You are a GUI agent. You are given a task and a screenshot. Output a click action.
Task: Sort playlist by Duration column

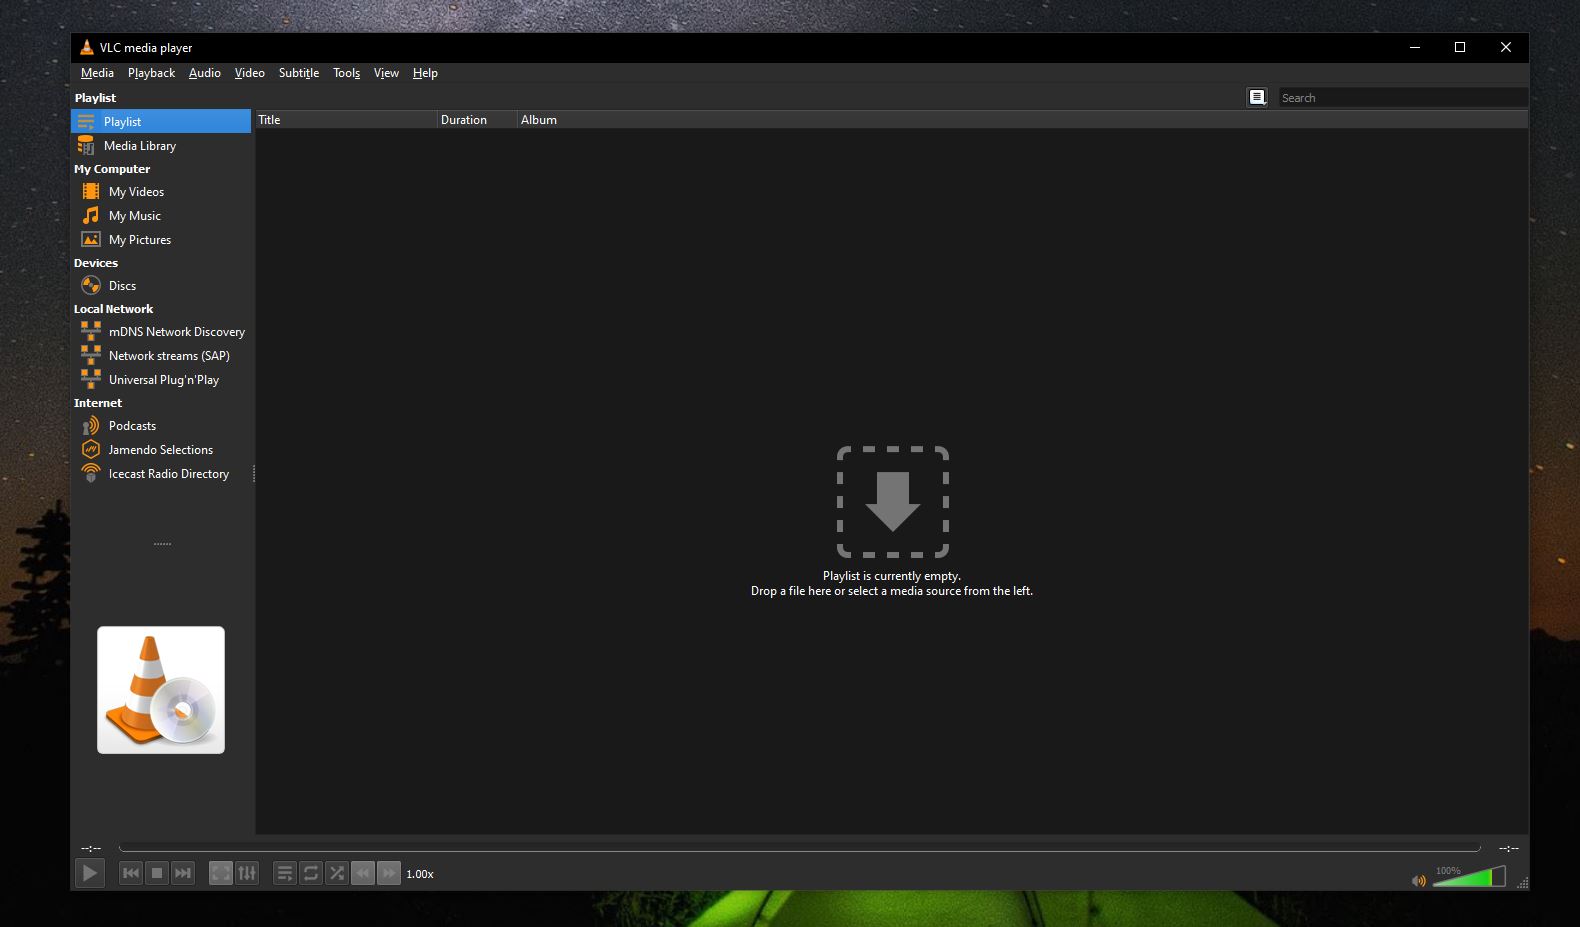tap(477, 119)
